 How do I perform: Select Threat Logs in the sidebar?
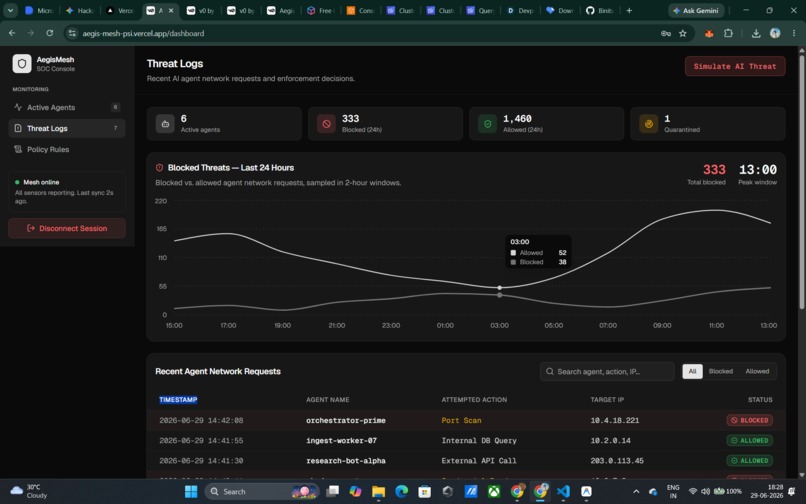pyautogui.click(x=67, y=128)
